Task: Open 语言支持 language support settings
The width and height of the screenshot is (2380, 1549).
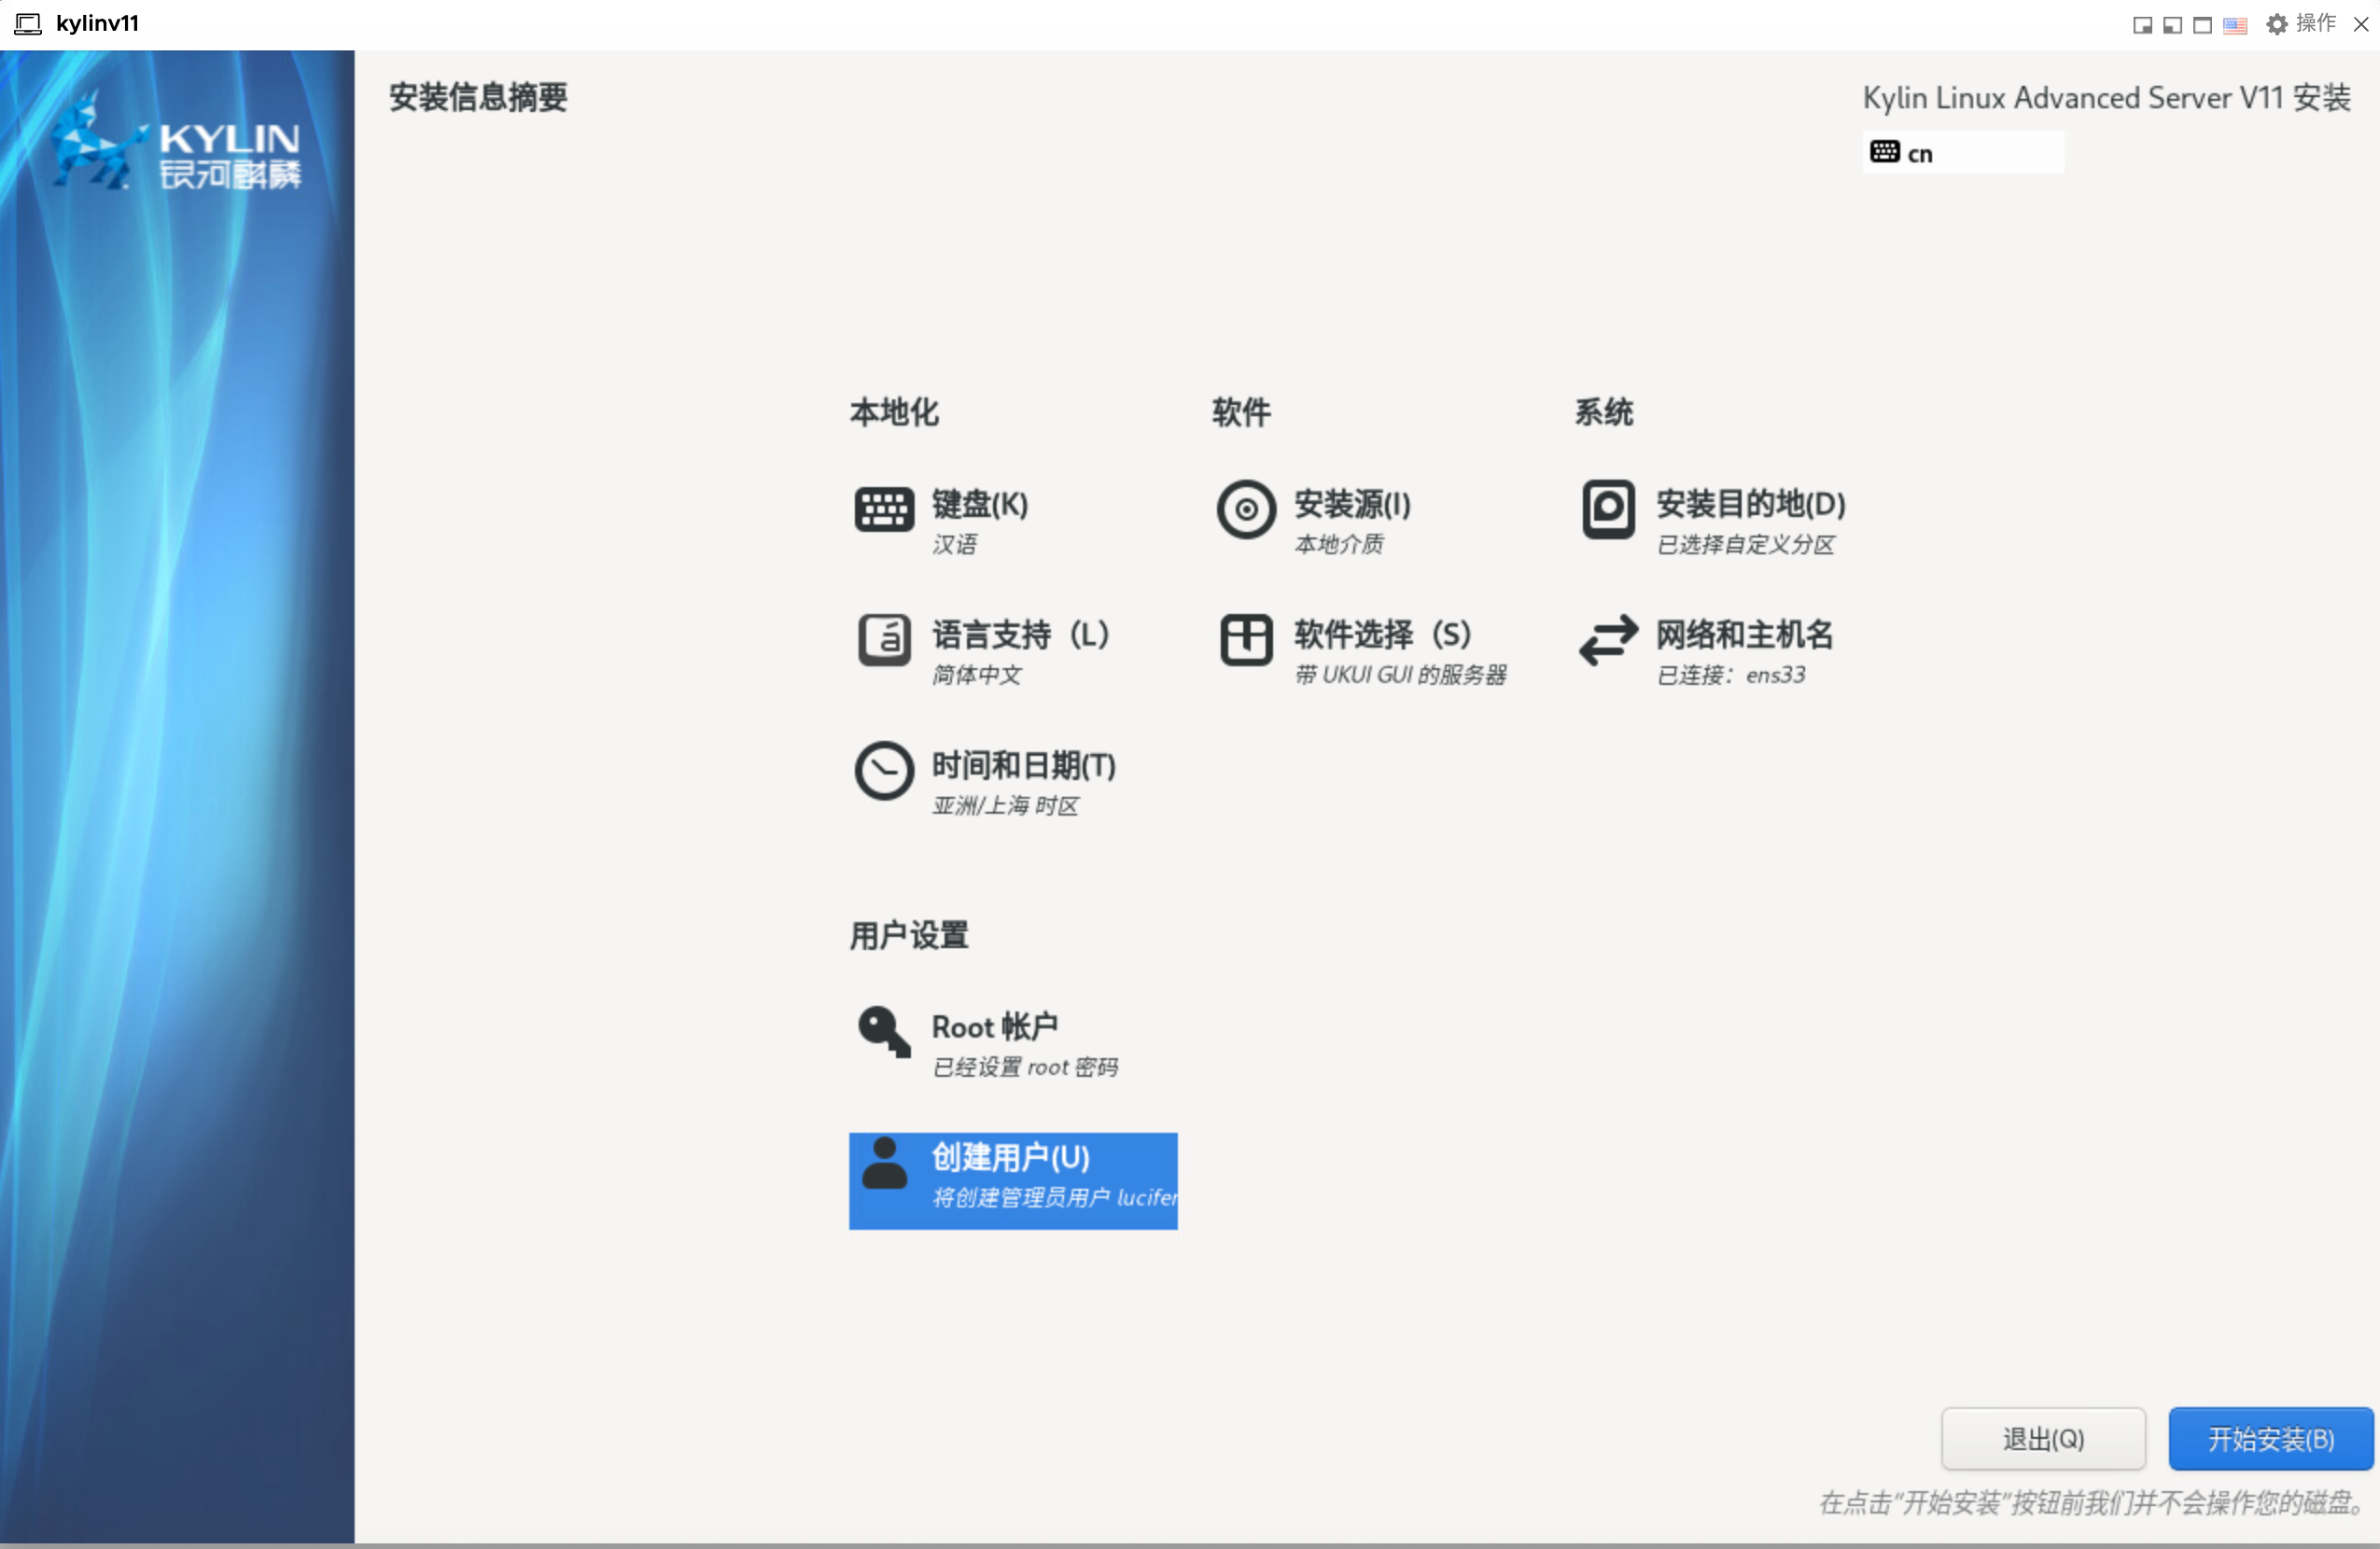Action: coord(1018,635)
